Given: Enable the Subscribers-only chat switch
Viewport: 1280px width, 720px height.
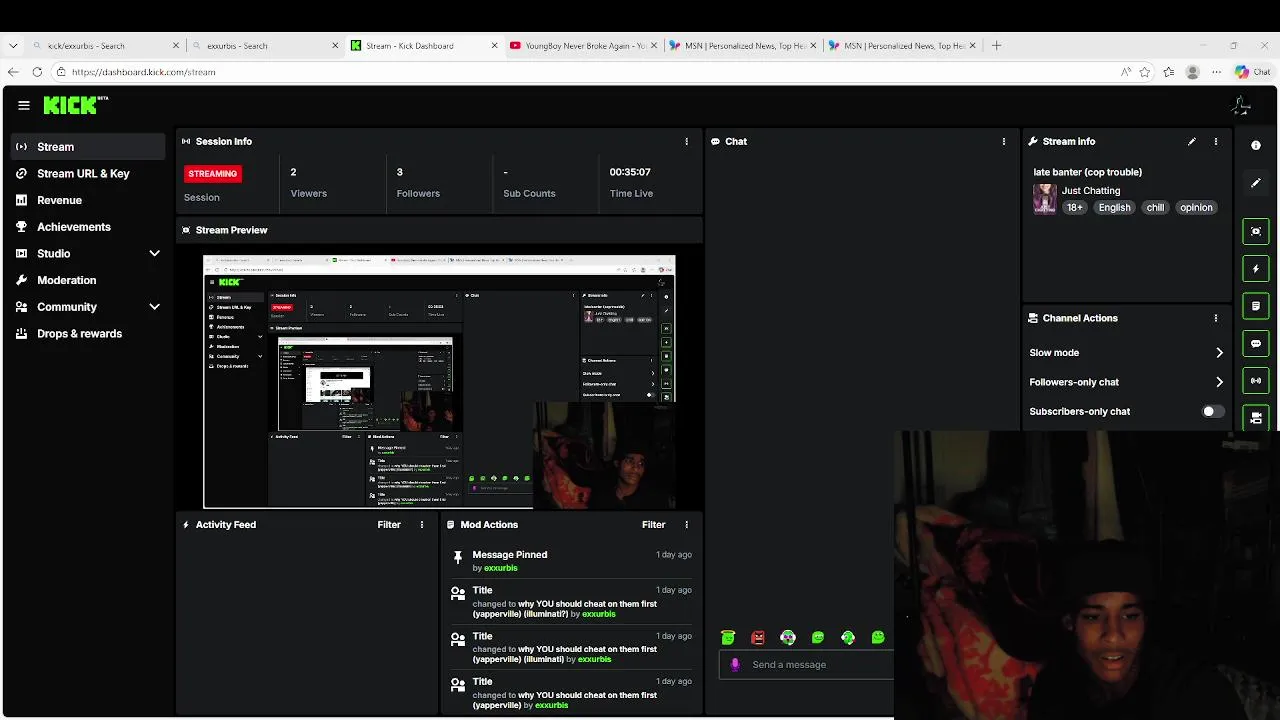Looking at the screenshot, I should [x=1212, y=411].
